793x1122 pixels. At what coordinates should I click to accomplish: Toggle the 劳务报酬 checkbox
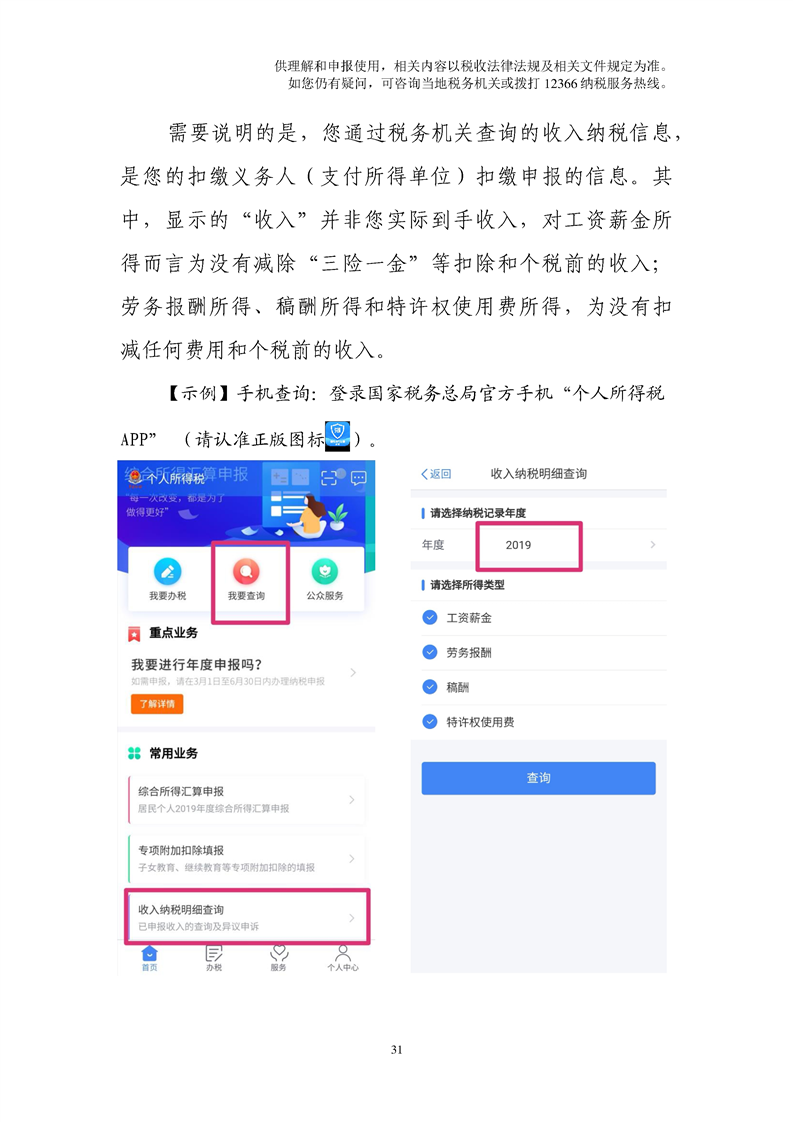pos(429,652)
